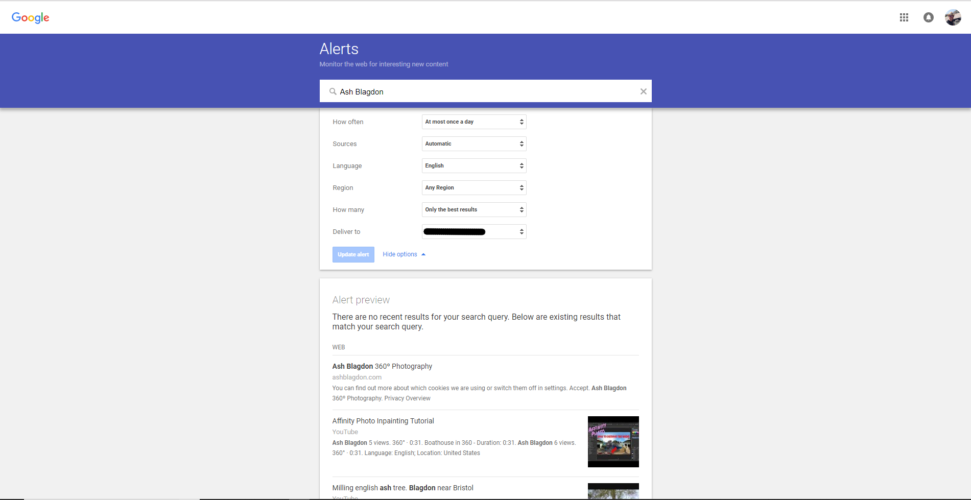Click the ashblagdon.com source text

click(357, 377)
